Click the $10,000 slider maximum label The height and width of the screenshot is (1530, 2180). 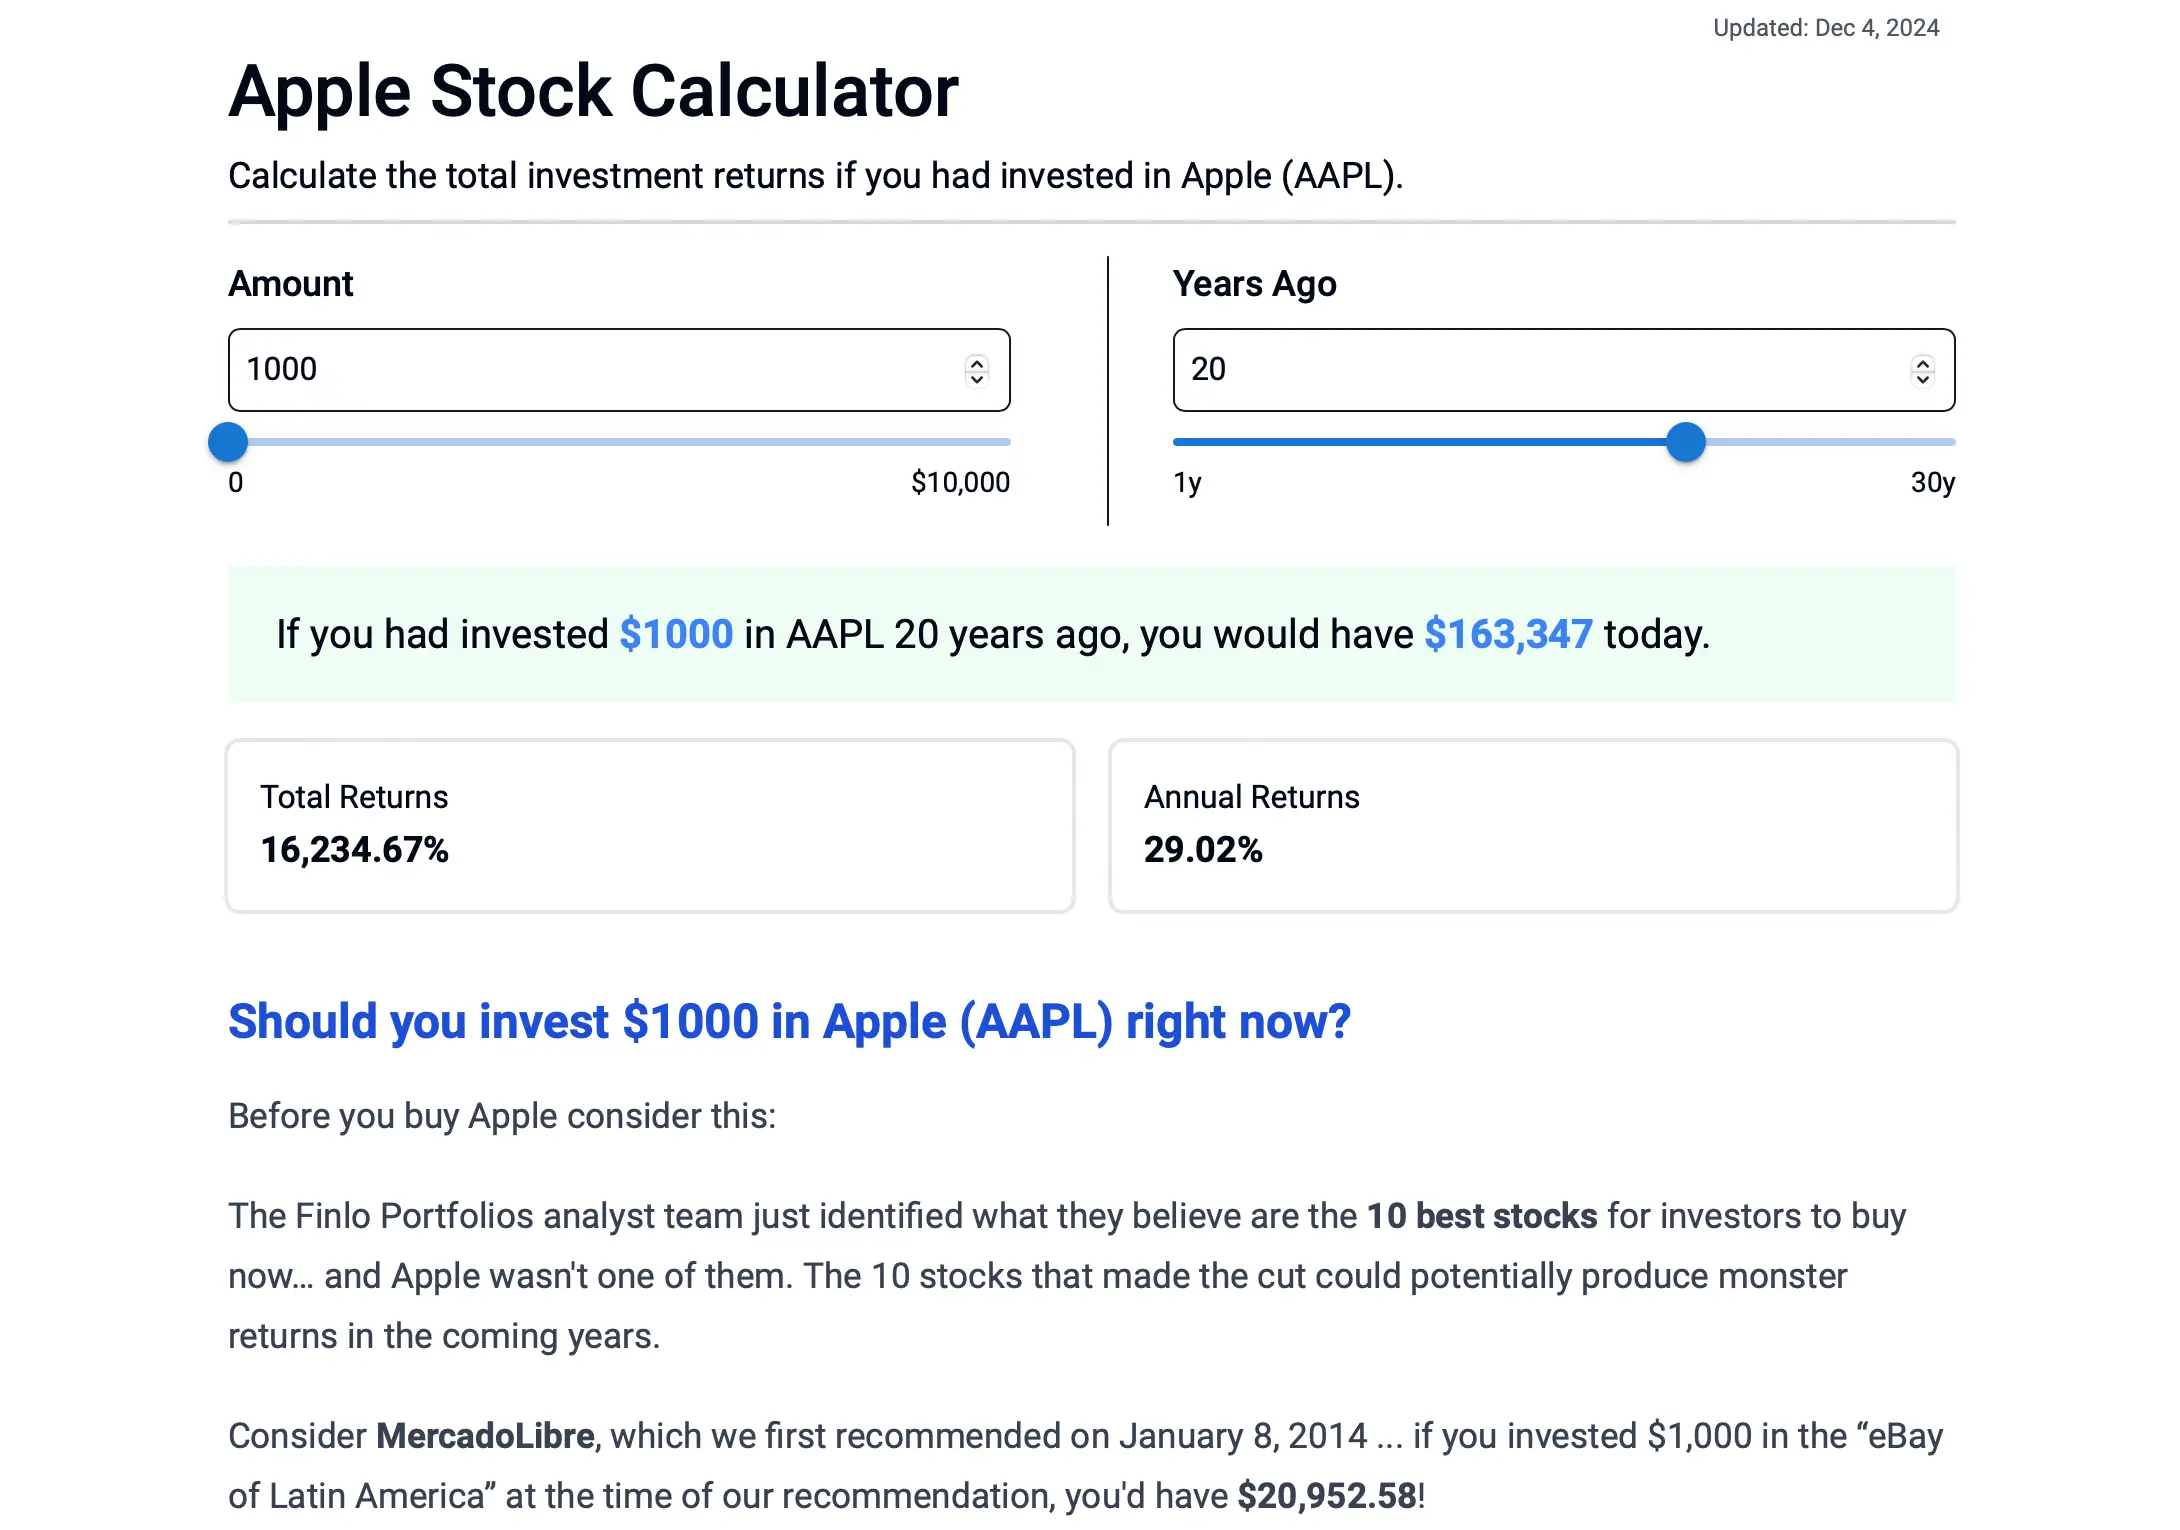(960, 482)
